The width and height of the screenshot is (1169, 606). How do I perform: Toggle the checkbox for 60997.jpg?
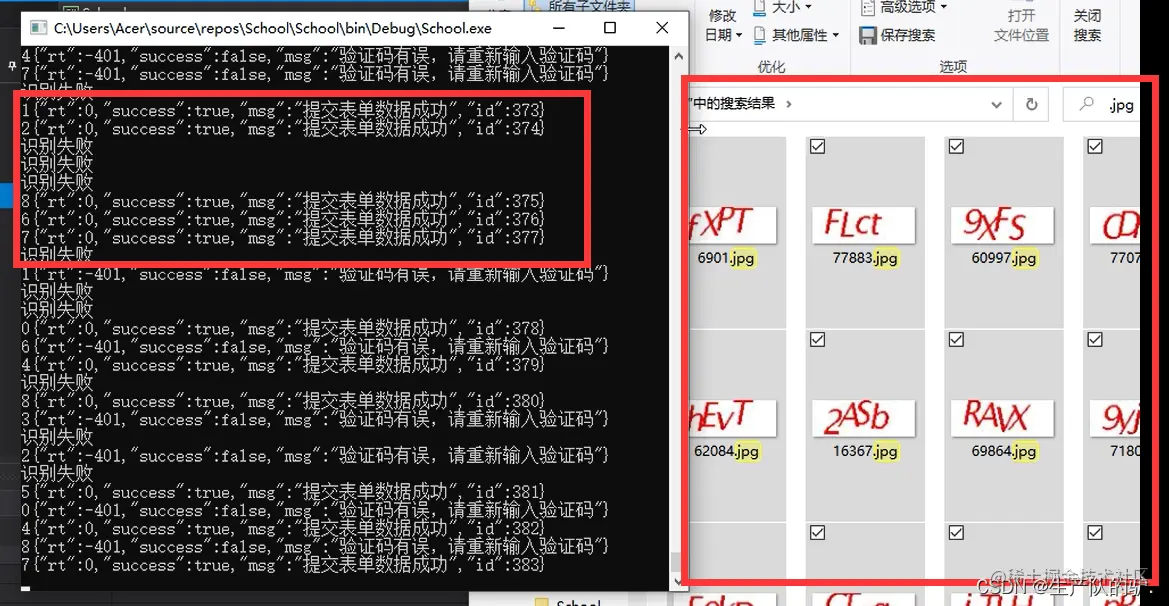point(957,147)
